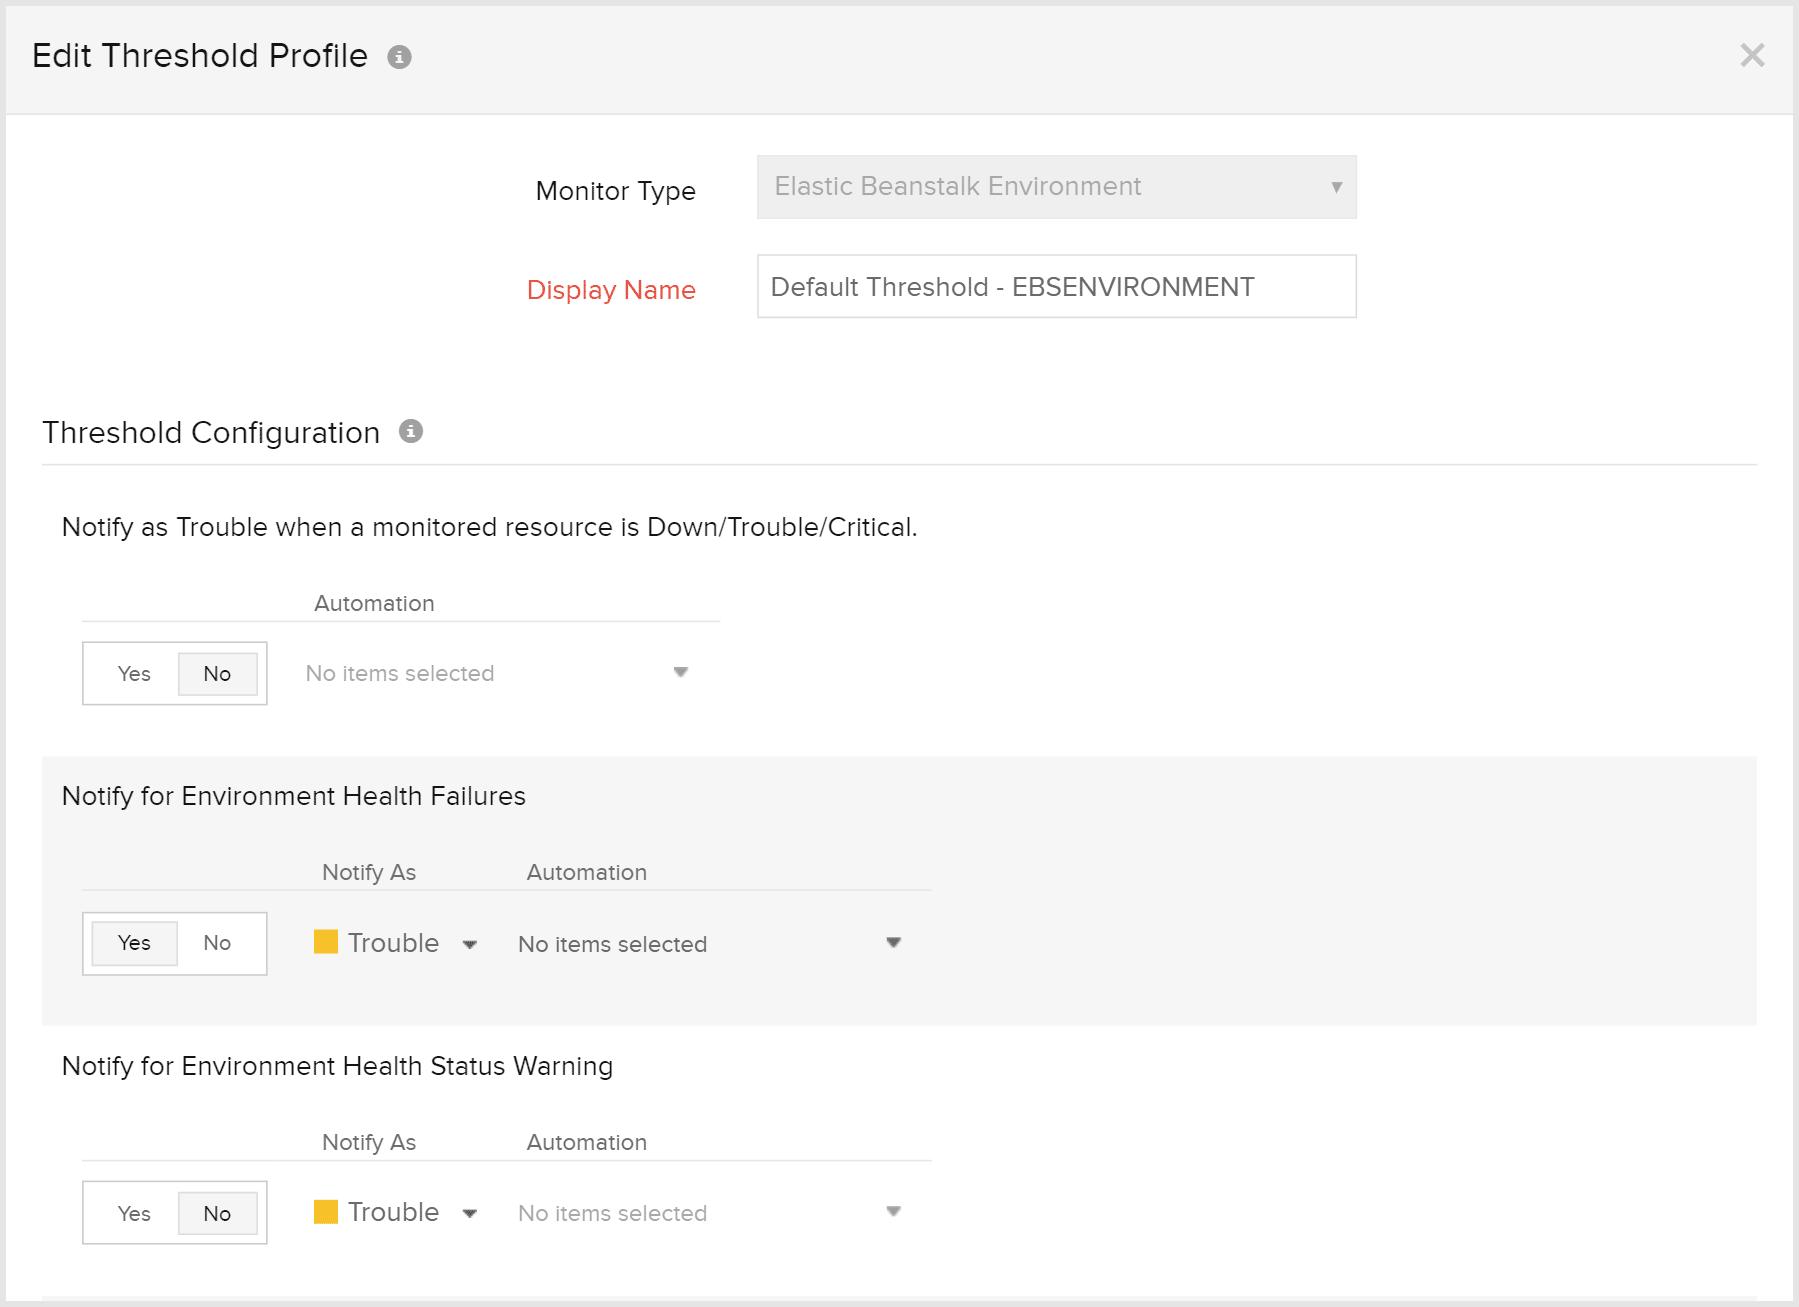Open Notify As dropdown for Health Failures

coord(396,943)
